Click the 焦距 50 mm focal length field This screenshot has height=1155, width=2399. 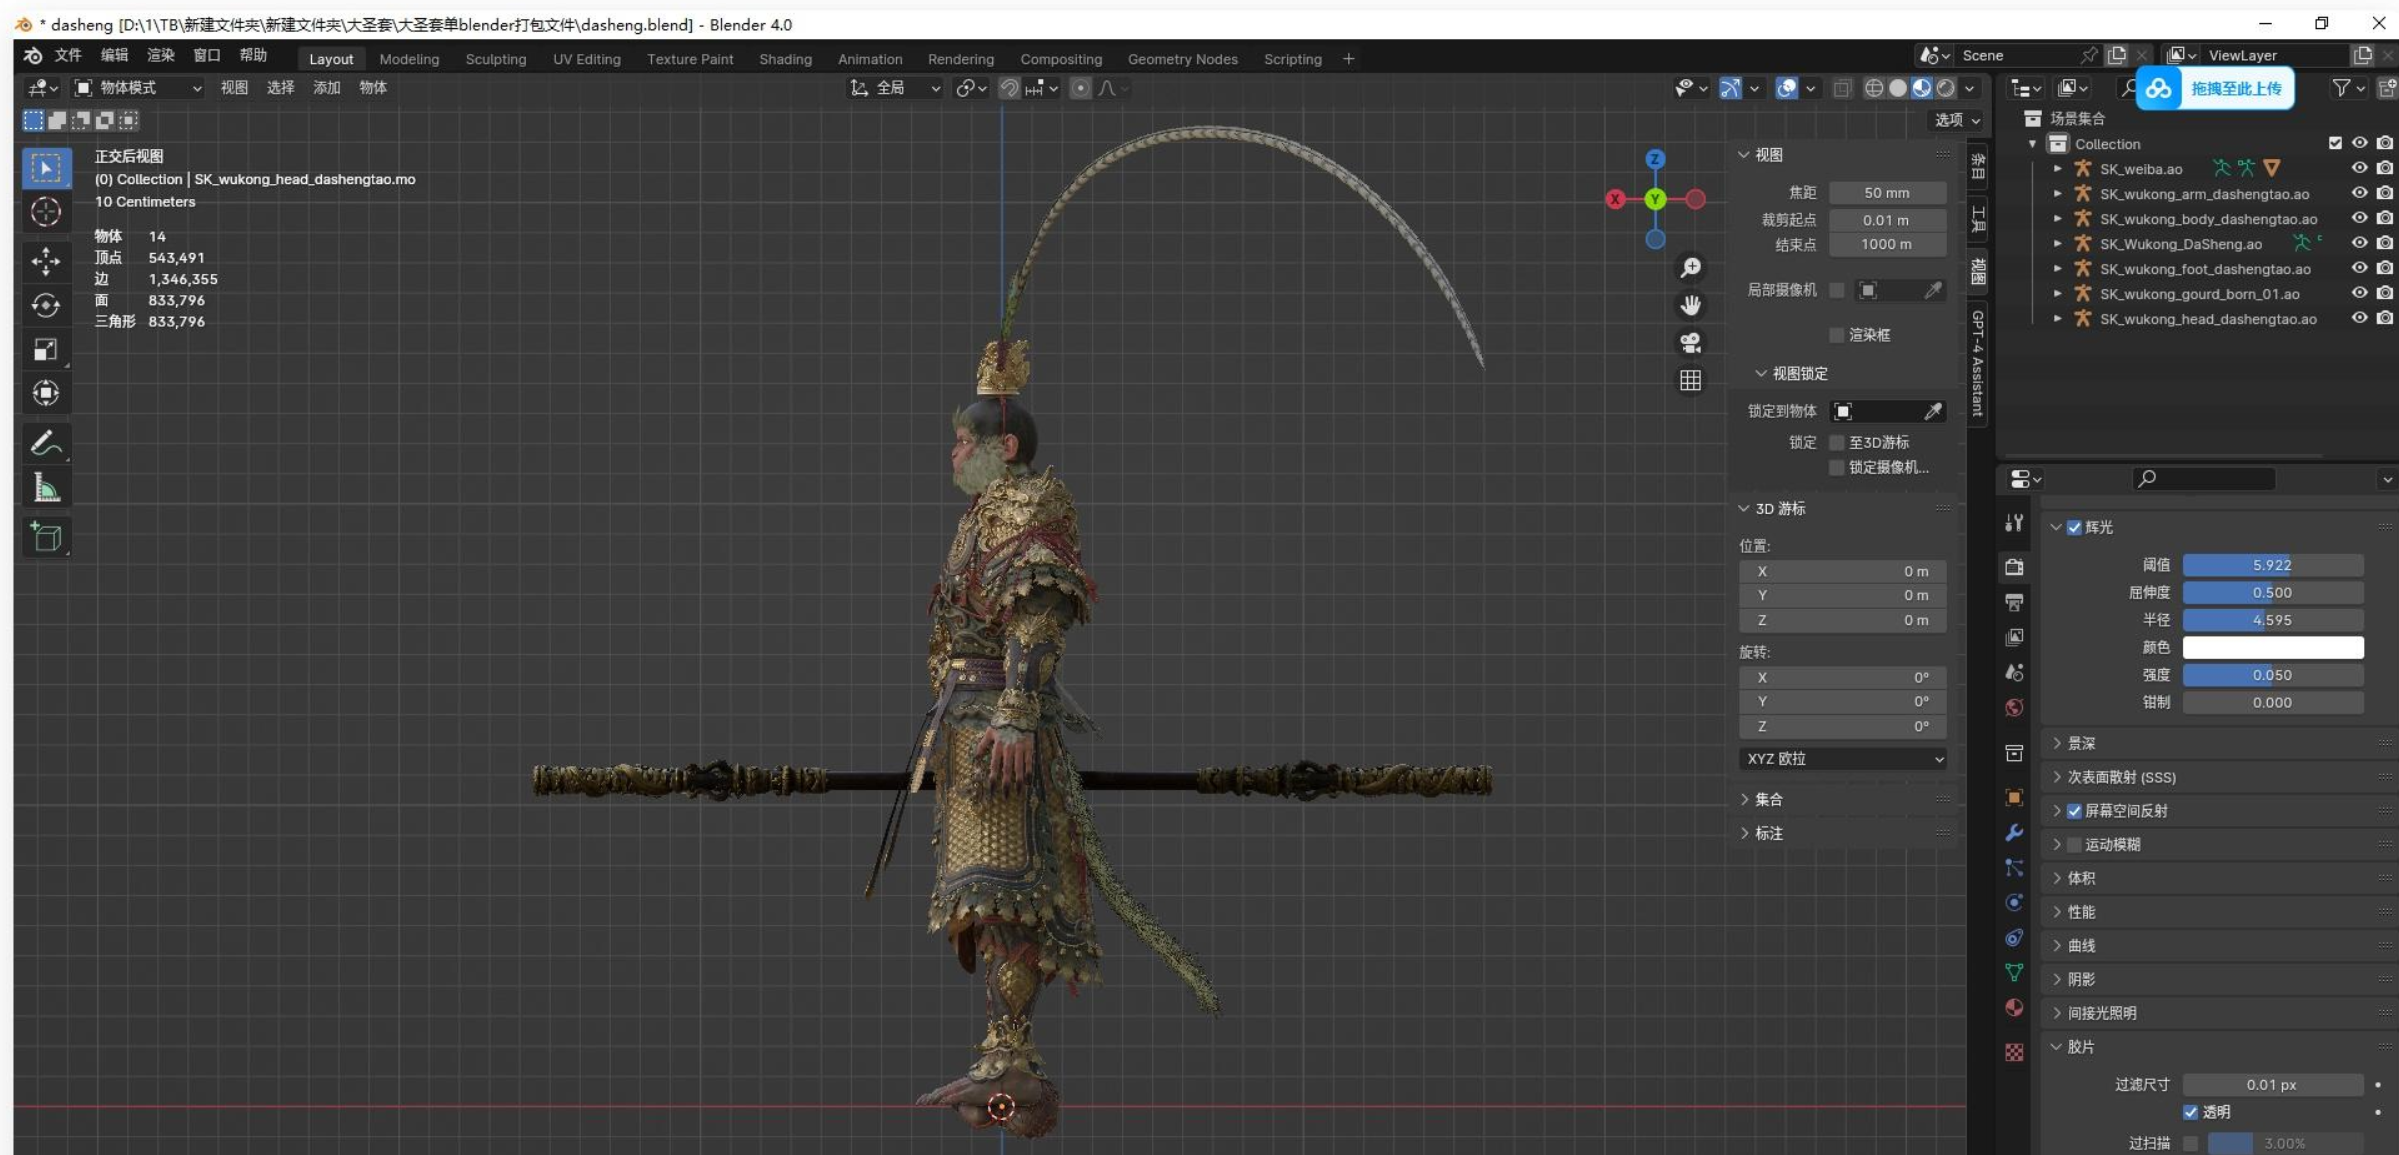pyautogui.click(x=1886, y=193)
